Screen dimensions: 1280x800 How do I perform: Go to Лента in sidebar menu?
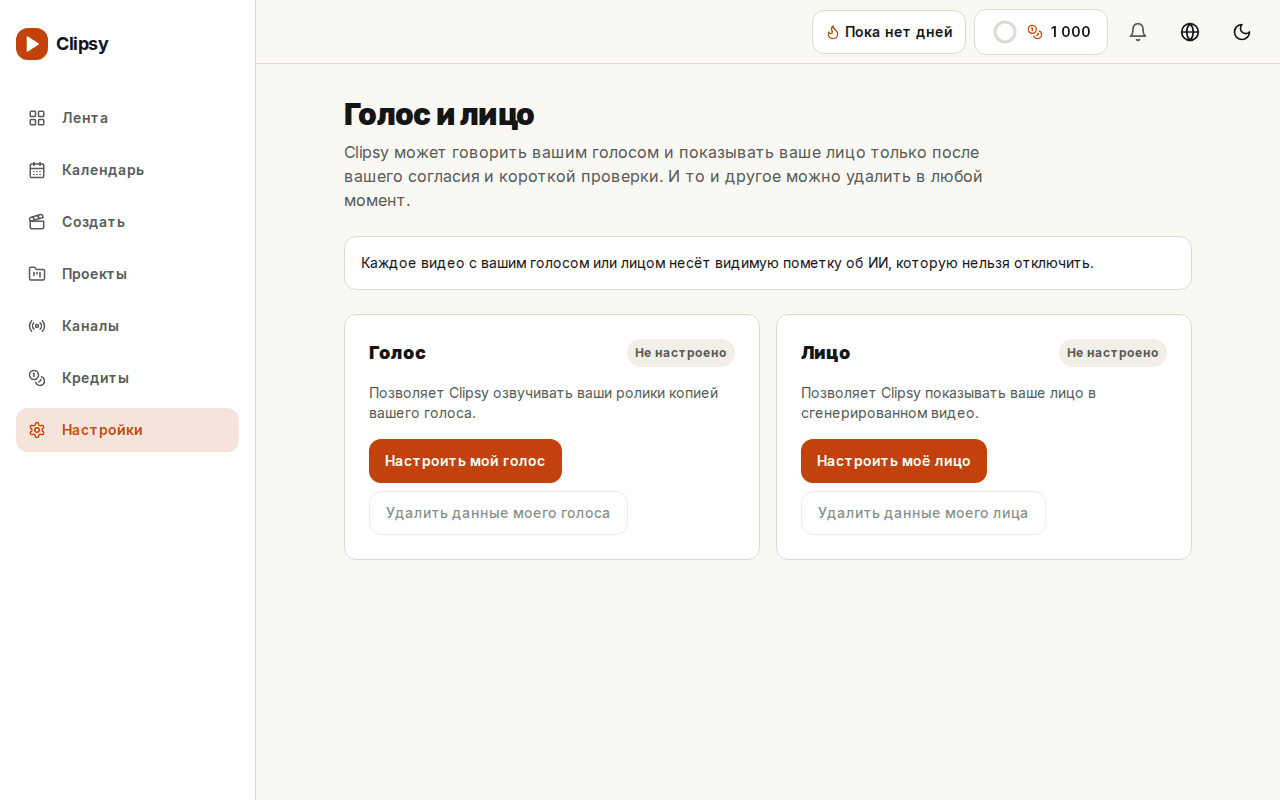point(127,118)
